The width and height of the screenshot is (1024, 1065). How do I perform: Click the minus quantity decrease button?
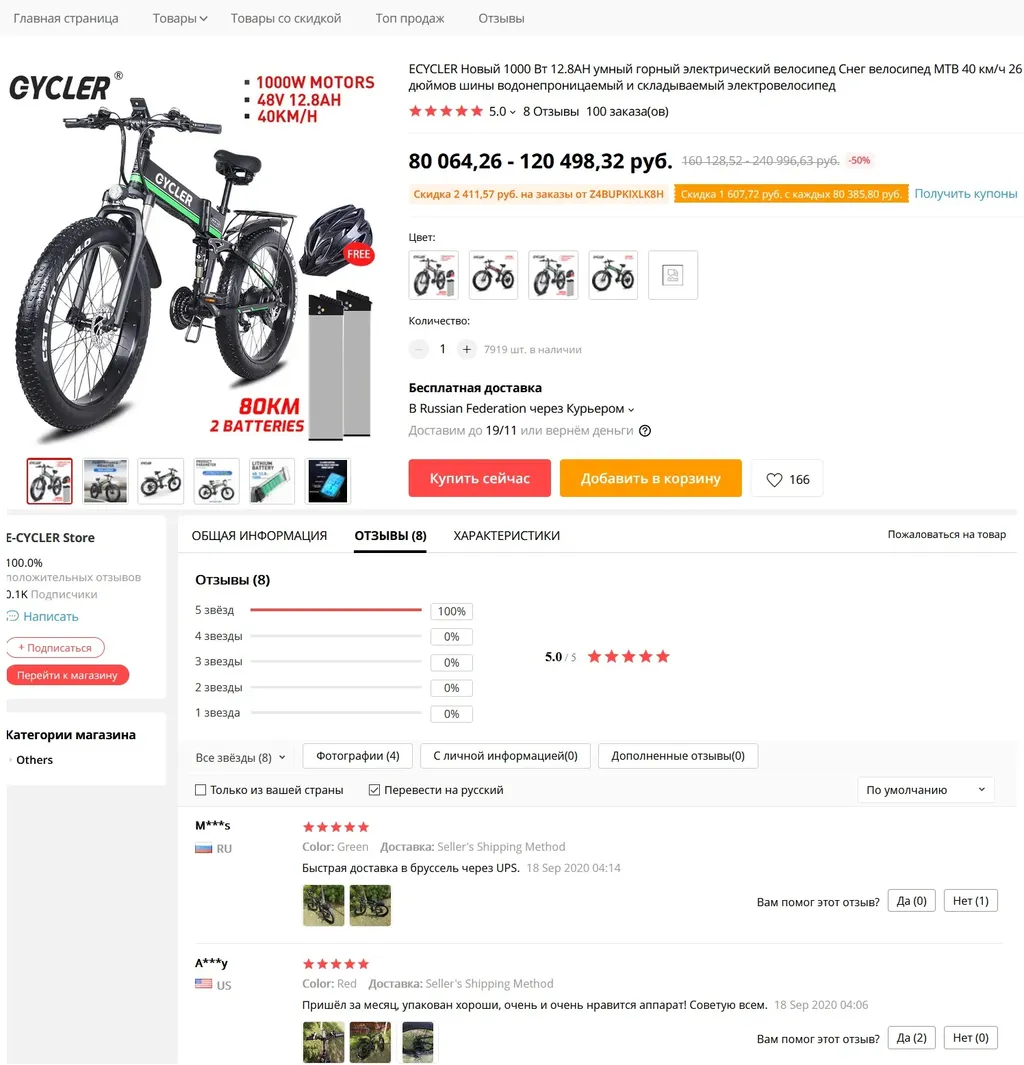(419, 349)
